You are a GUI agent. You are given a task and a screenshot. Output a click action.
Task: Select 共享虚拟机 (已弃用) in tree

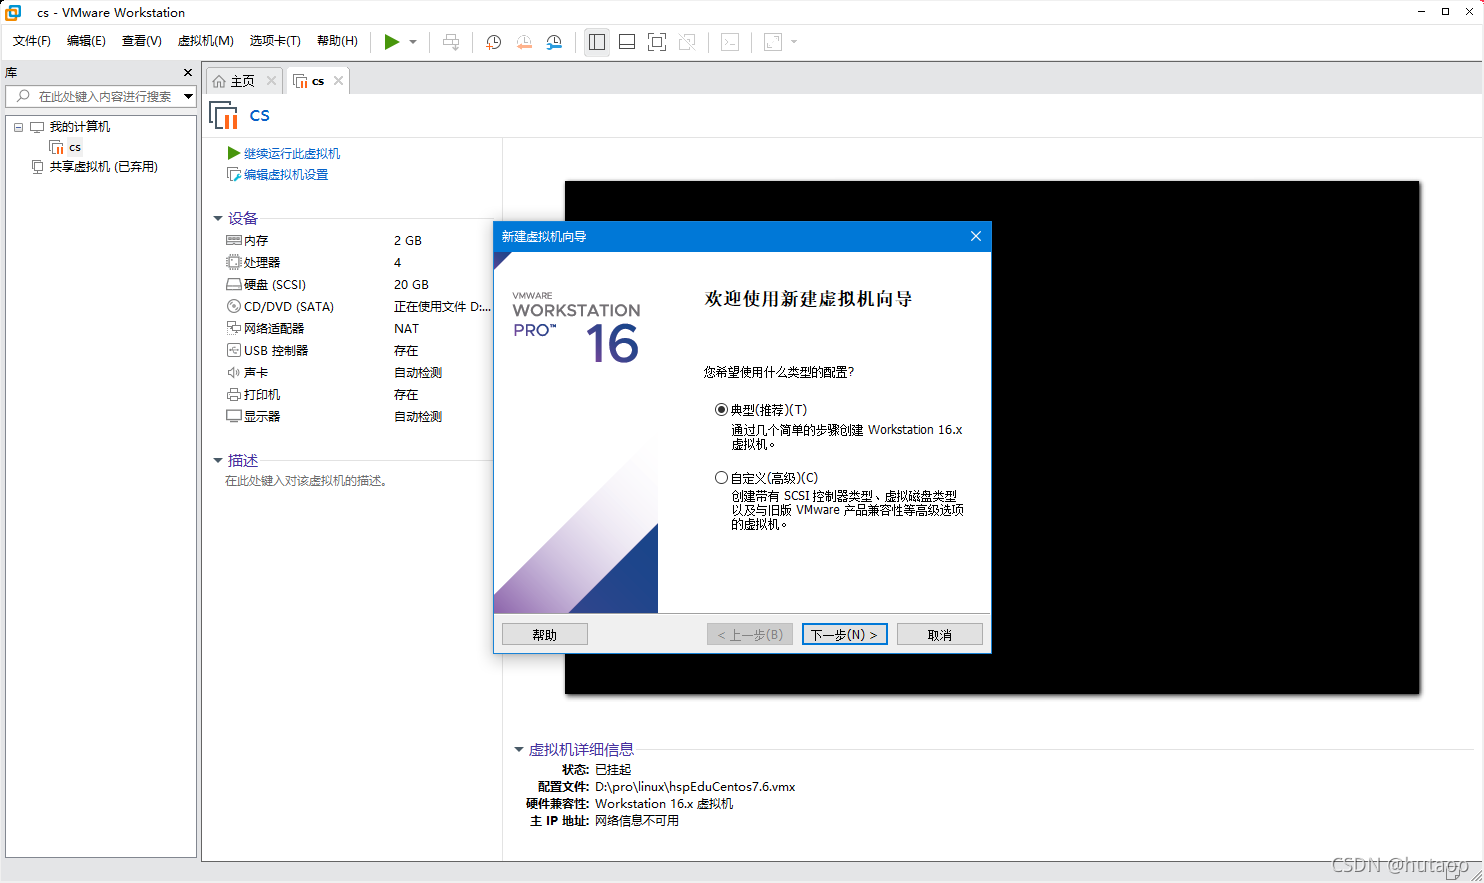(104, 167)
